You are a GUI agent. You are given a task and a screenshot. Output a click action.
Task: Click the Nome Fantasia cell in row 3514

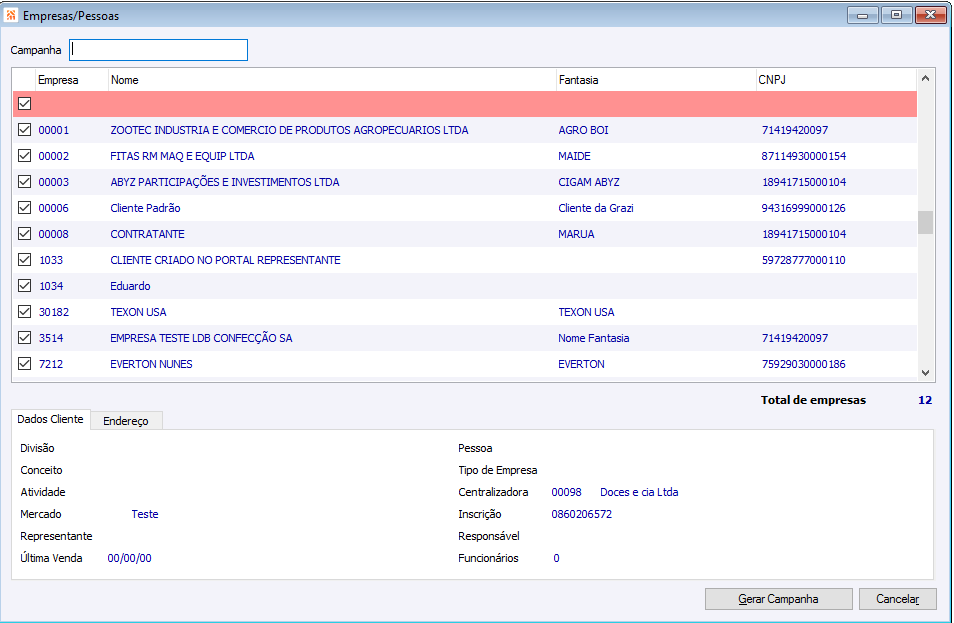[x=594, y=338]
